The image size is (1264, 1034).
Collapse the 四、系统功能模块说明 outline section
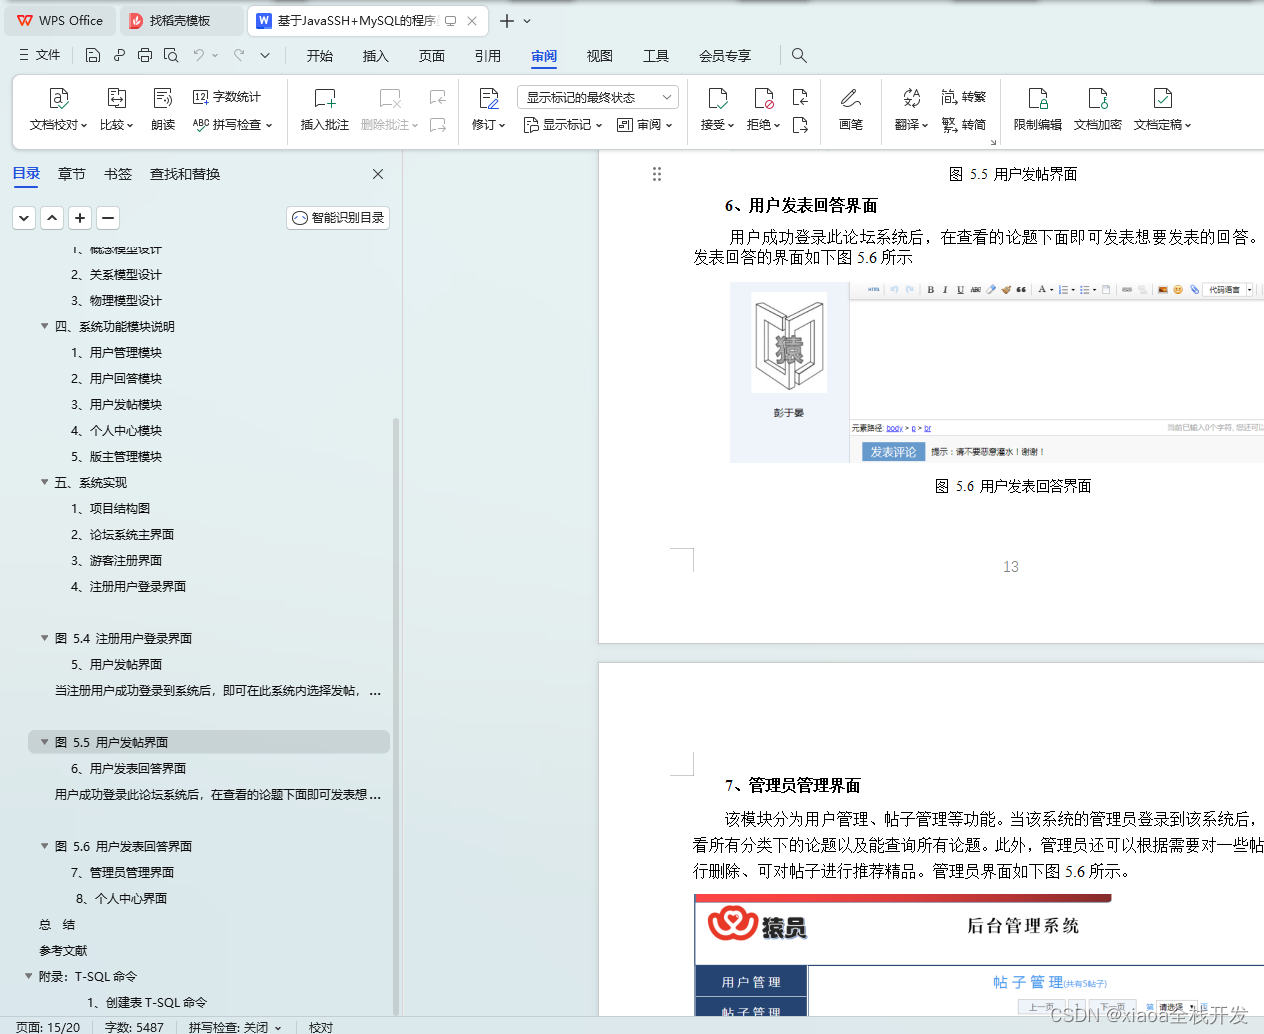coord(44,326)
